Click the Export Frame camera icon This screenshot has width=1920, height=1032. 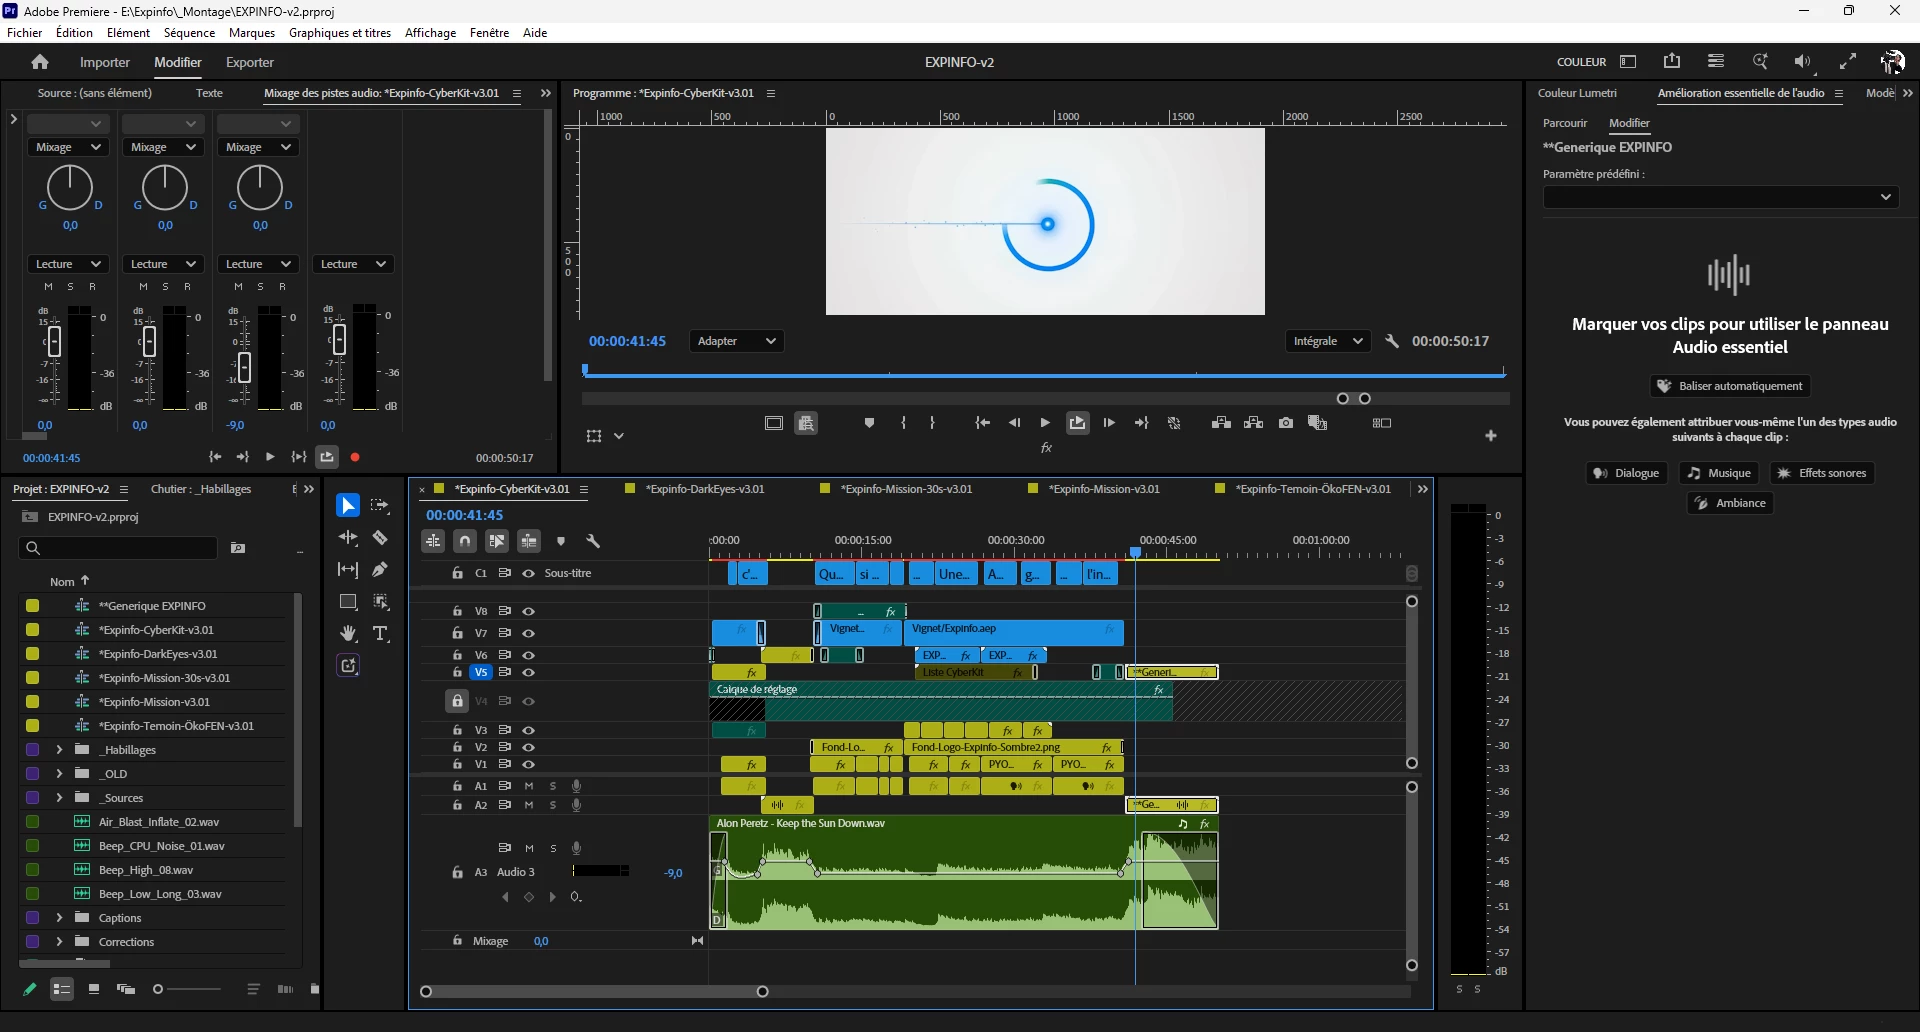point(1286,423)
